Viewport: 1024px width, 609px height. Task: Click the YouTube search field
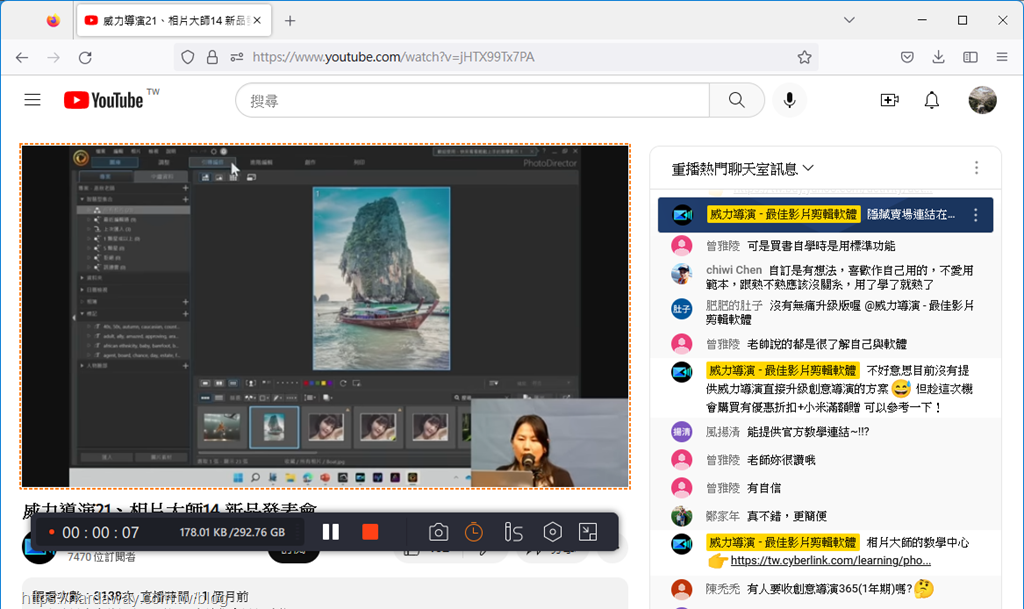[472, 101]
